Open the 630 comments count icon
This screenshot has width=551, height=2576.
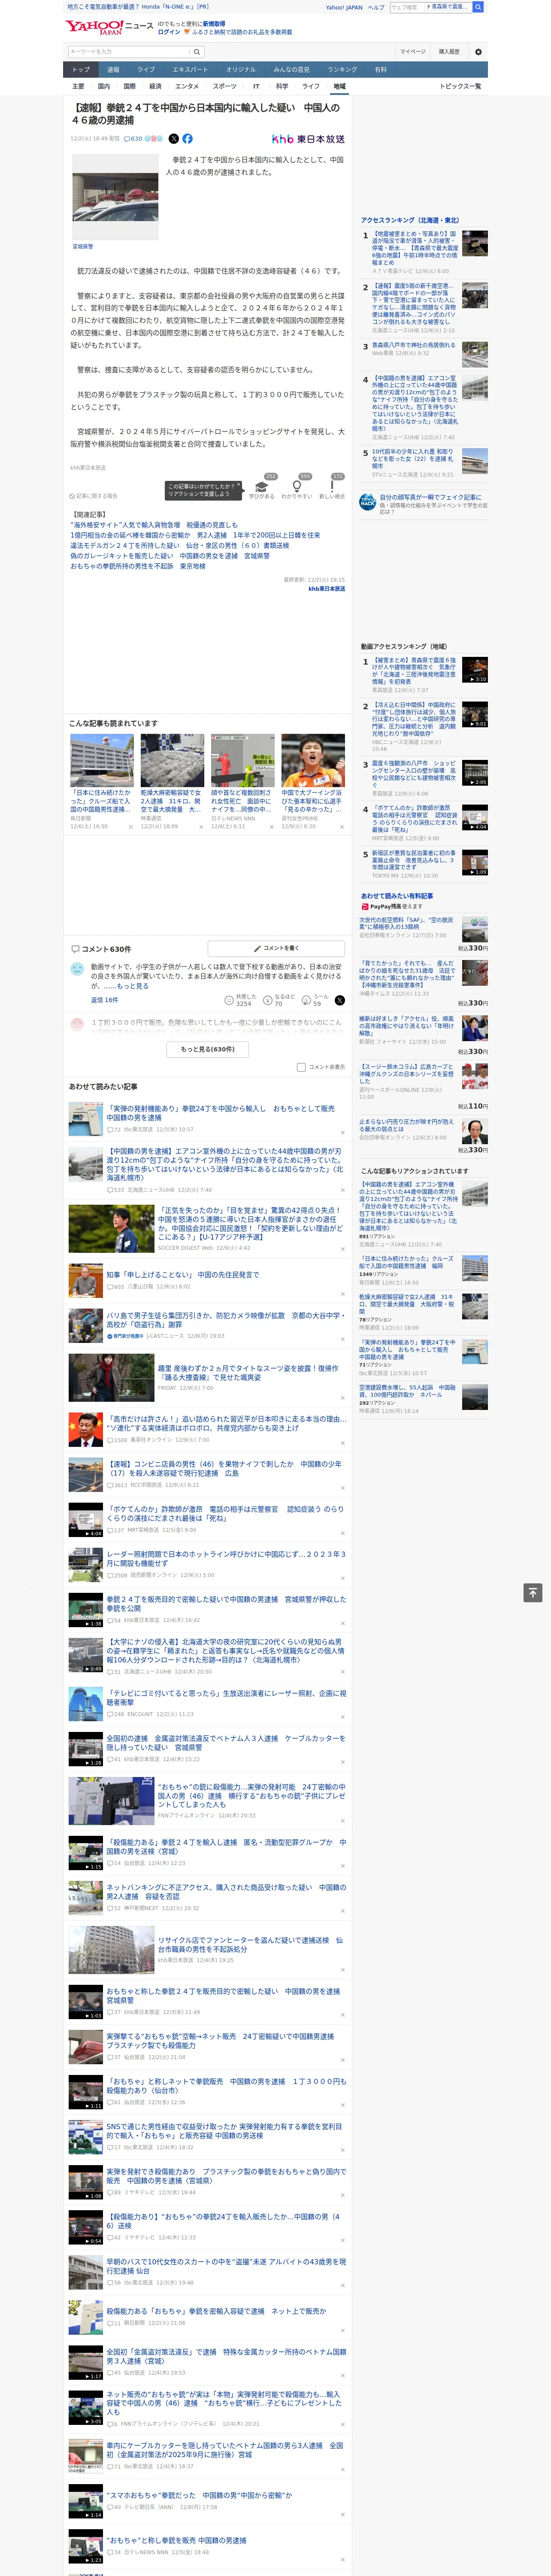pyautogui.click(x=134, y=139)
